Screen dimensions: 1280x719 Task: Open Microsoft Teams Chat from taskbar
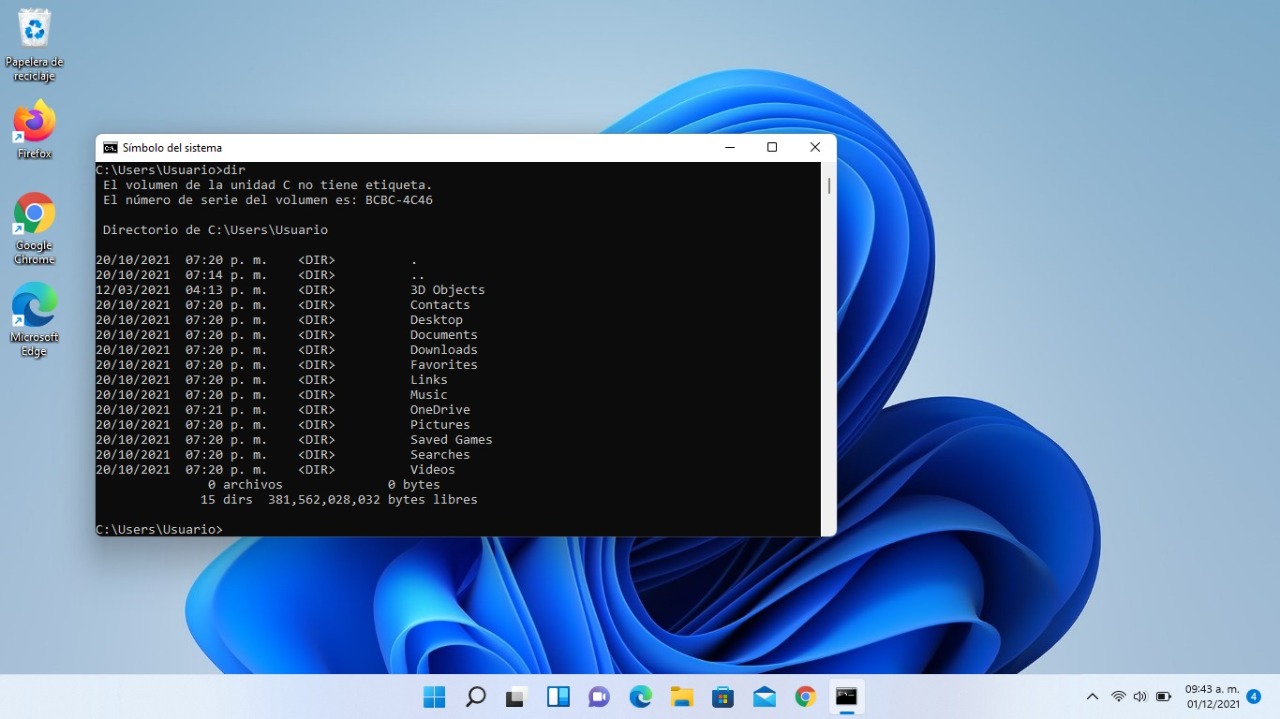click(x=598, y=696)
